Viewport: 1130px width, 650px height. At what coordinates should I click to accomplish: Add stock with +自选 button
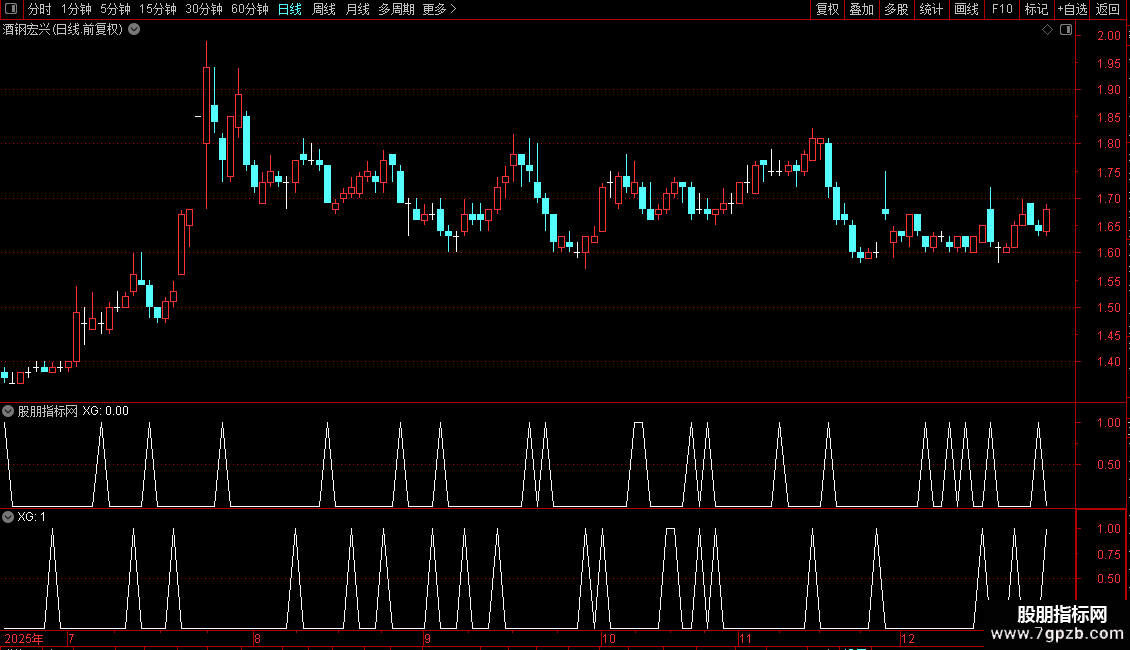pos(1072,9)
